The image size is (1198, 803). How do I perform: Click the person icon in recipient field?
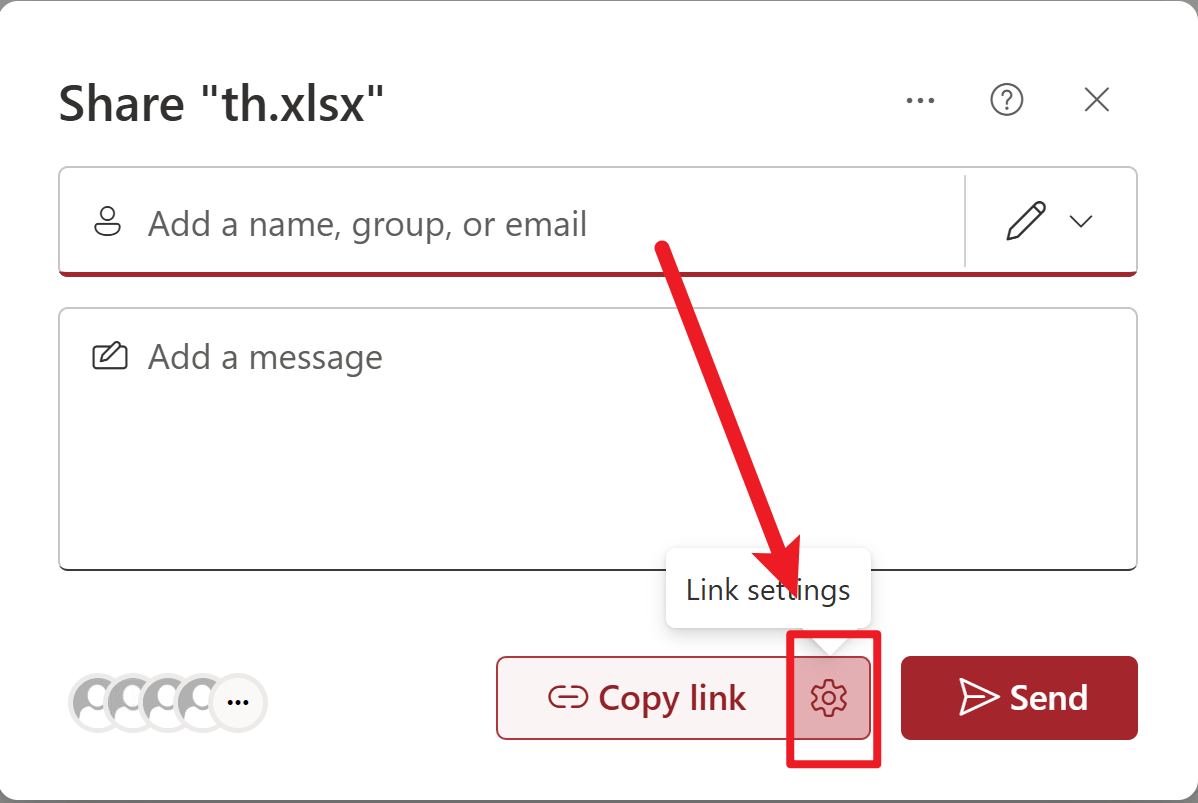coord(108,222)
